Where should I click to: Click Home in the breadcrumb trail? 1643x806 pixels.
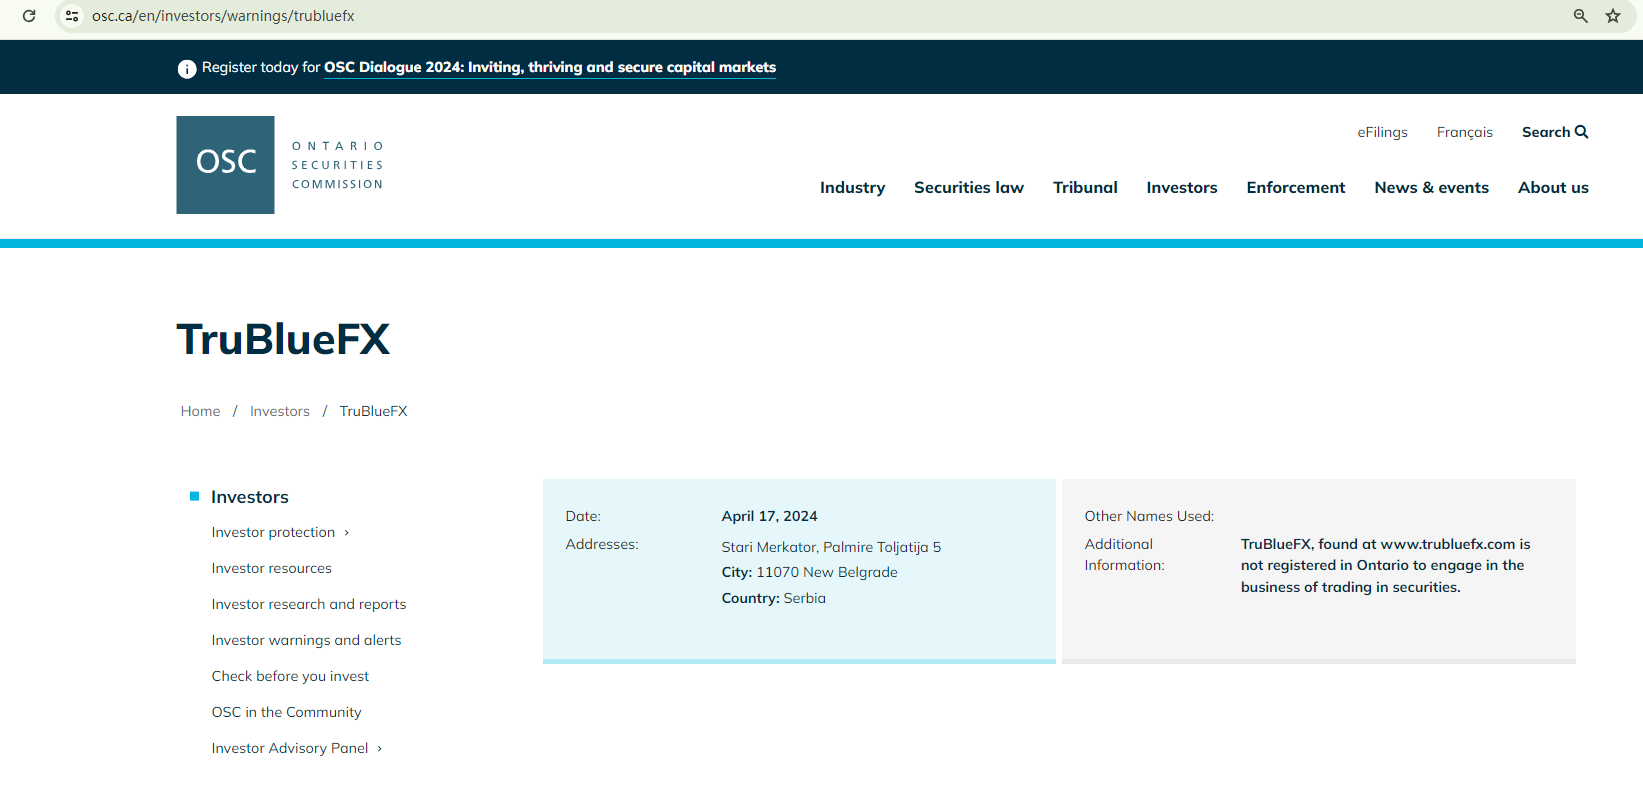pos(200,411)
